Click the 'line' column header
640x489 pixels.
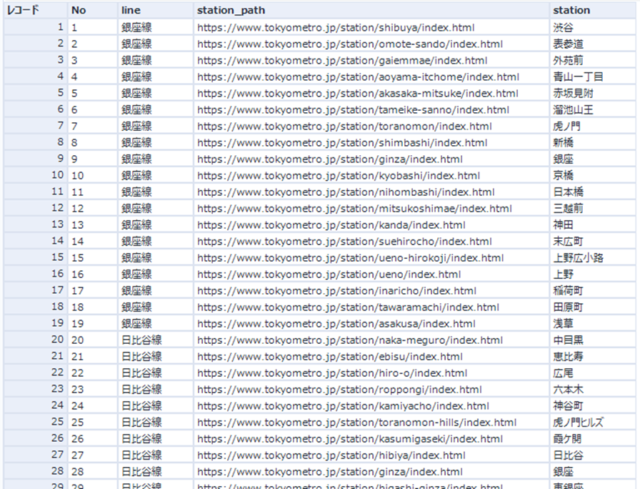pos(155,10)
